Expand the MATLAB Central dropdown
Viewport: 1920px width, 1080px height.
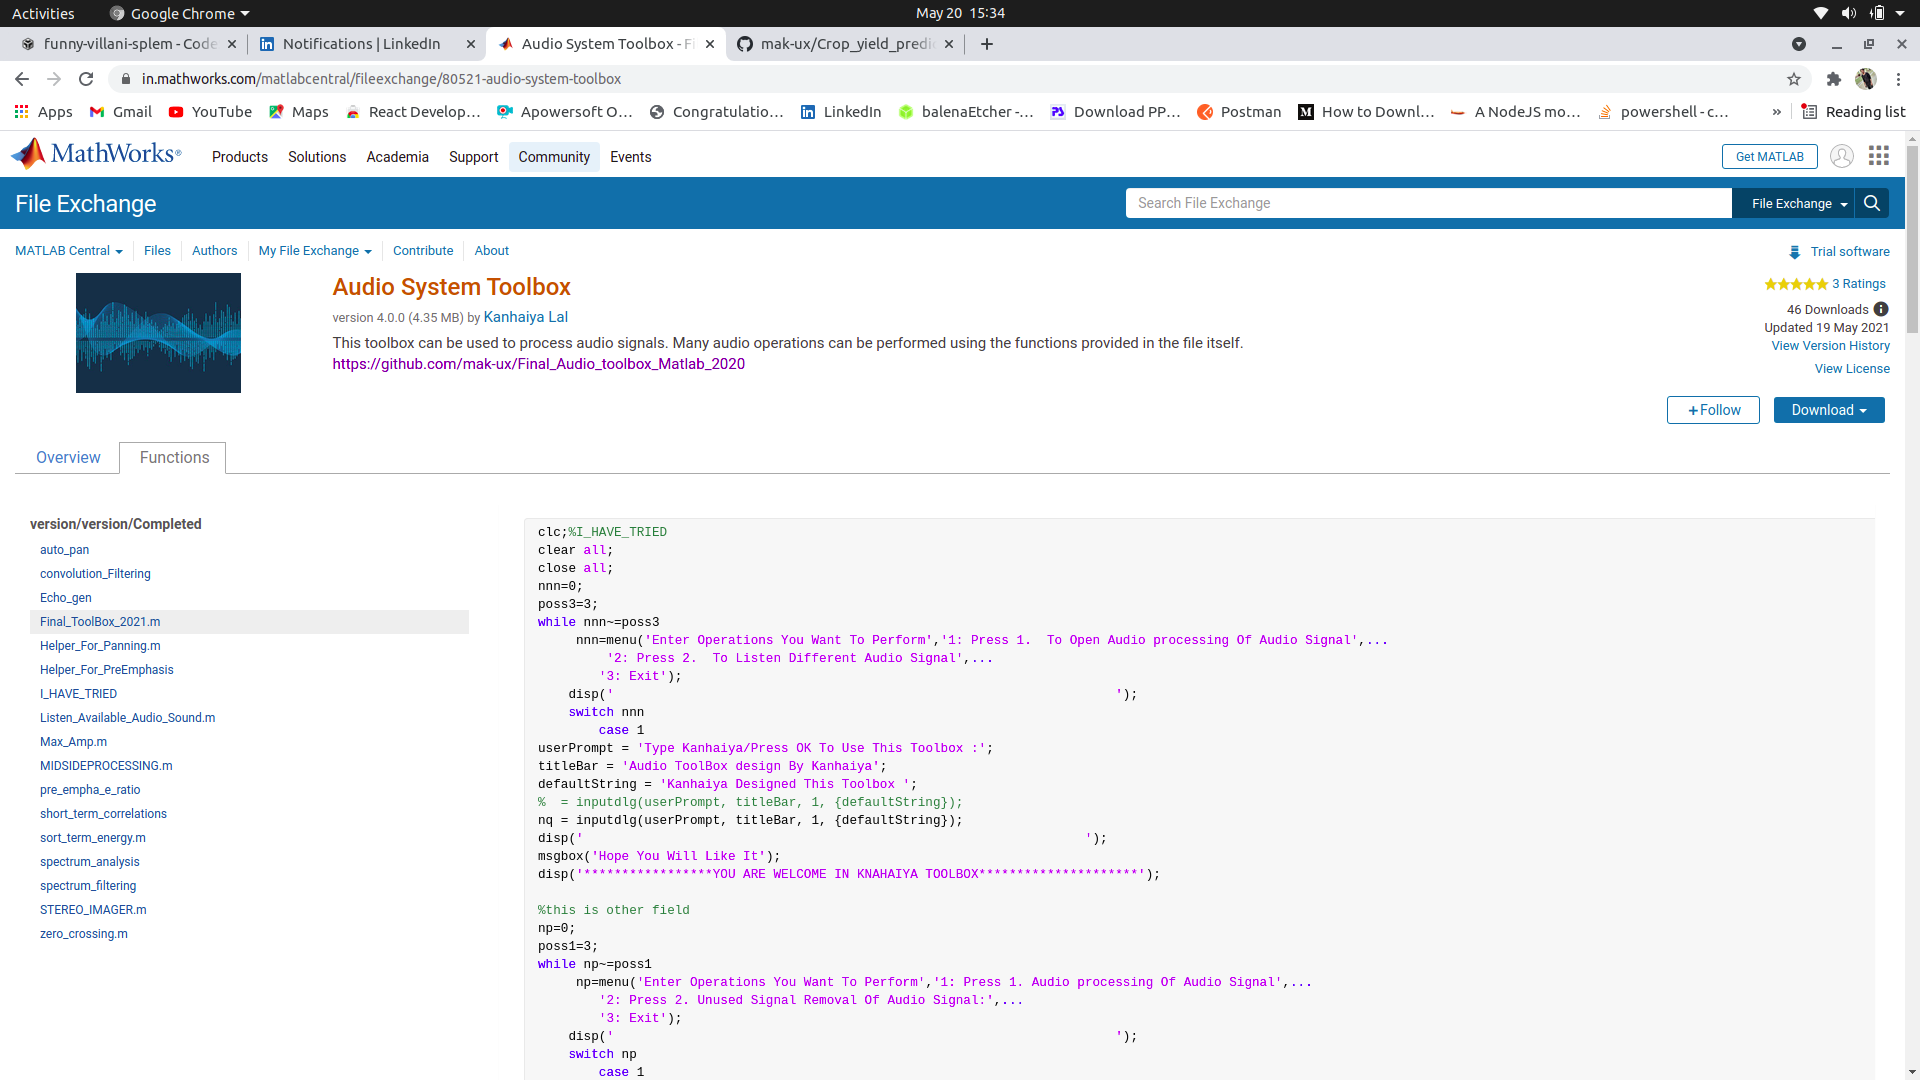69,251
